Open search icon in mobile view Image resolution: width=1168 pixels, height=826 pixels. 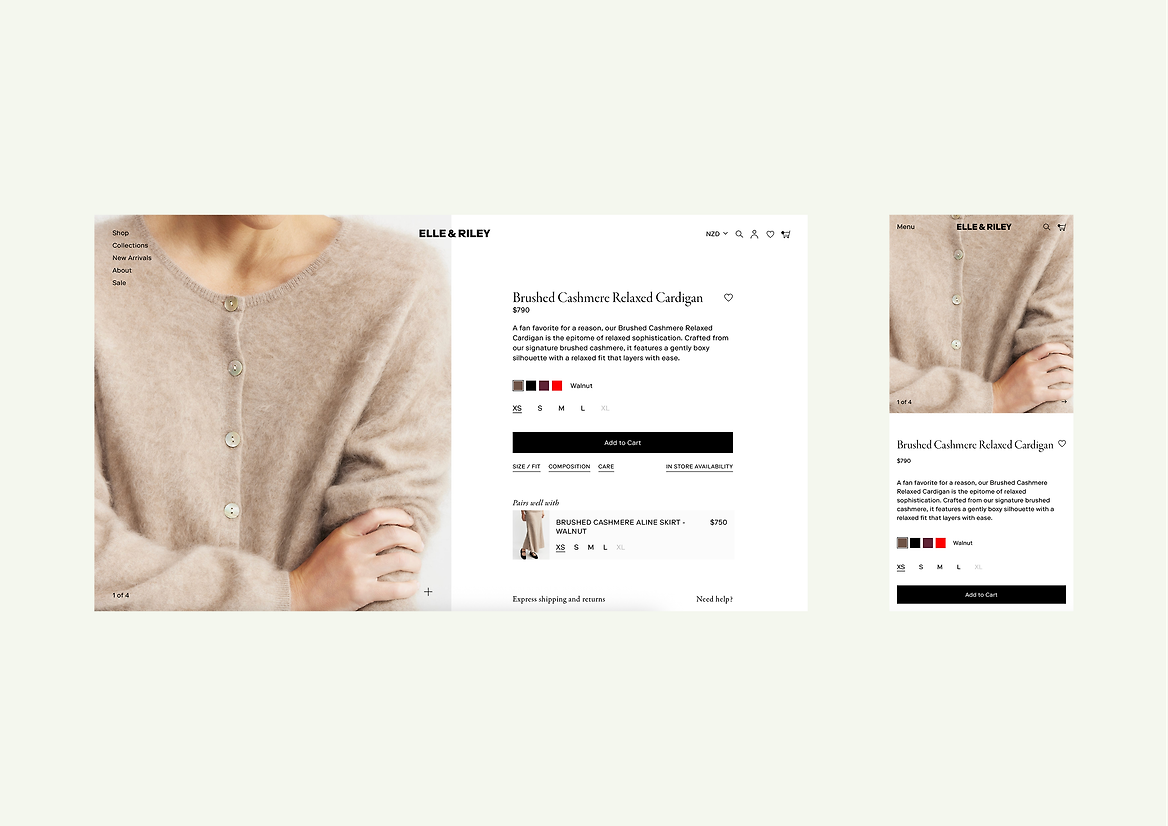(1047, 227)
